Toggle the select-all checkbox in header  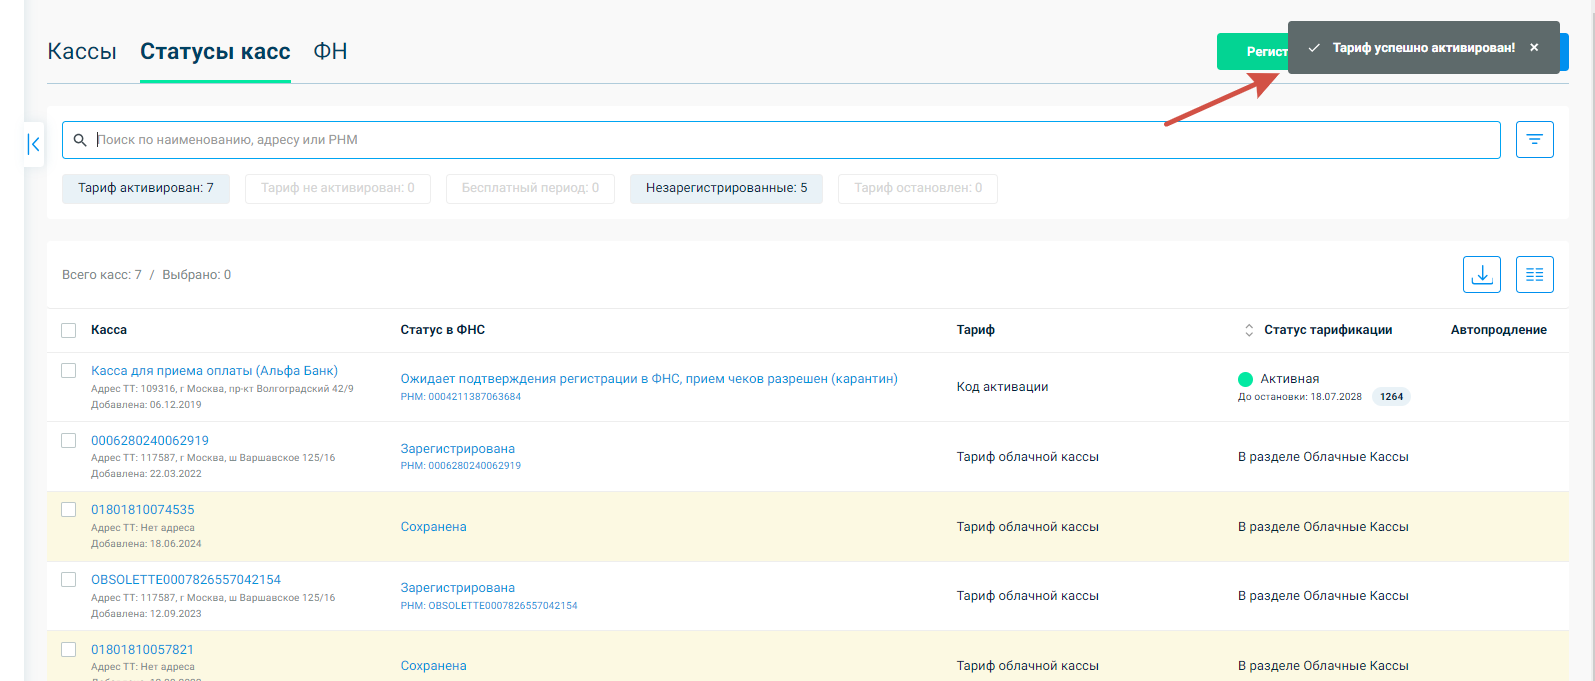(x=68, y=330)
